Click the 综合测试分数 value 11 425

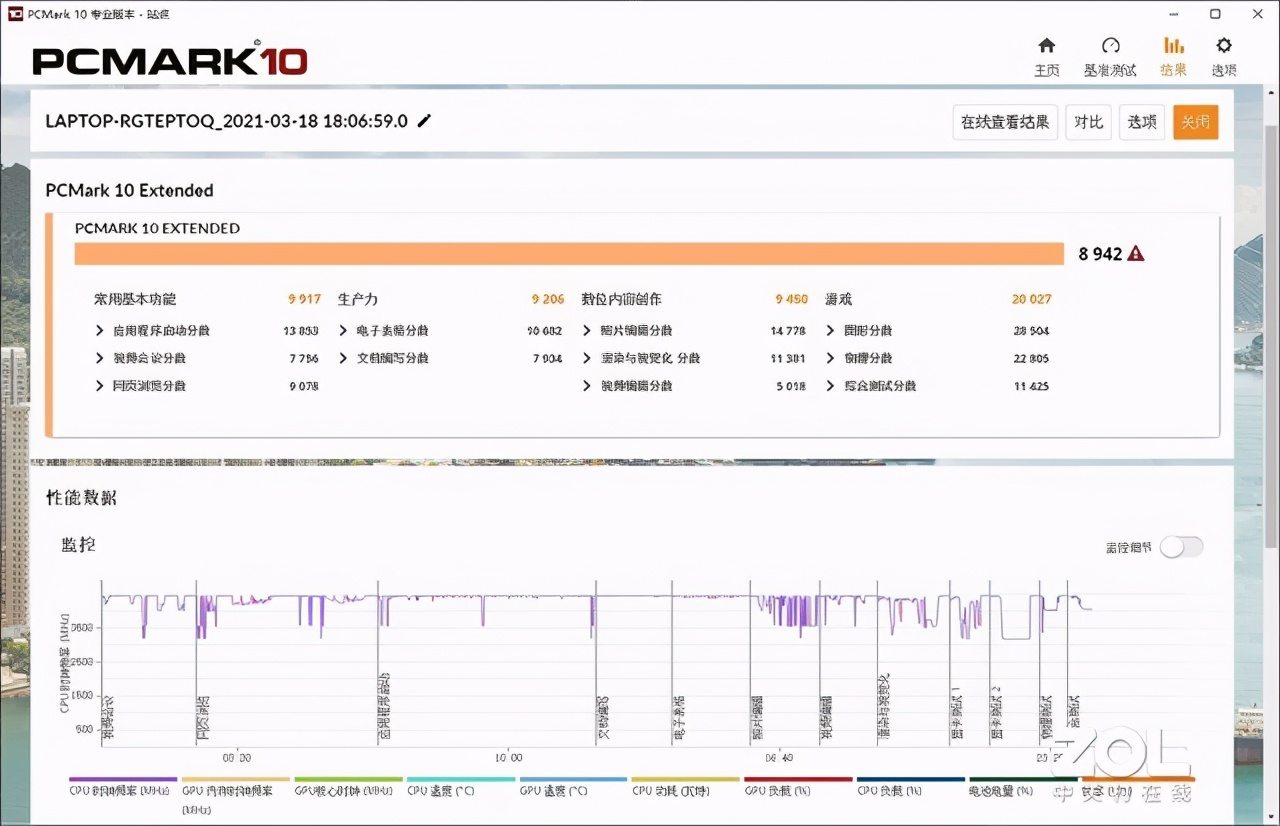[1031, 386]
